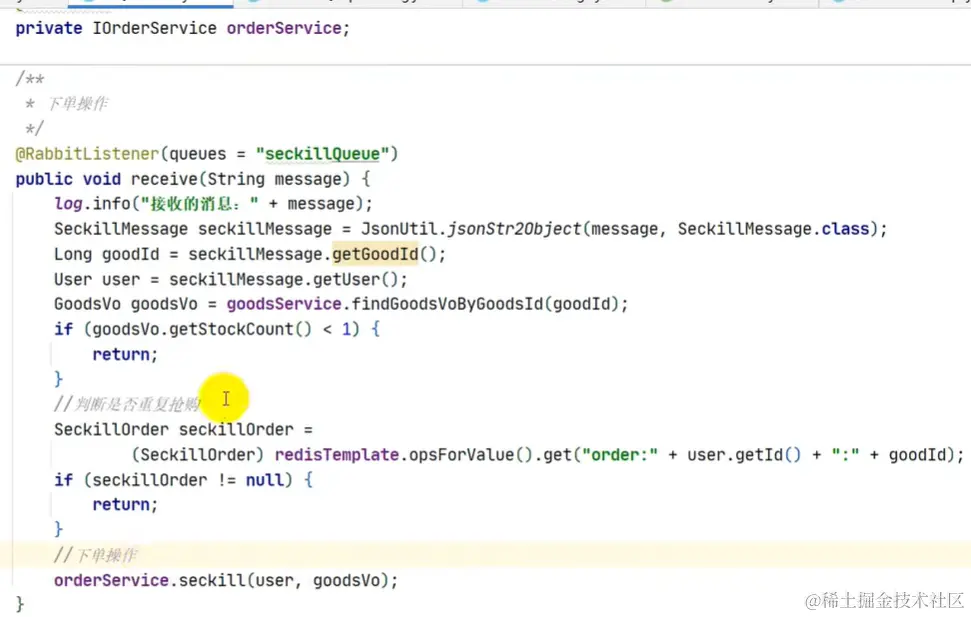Select the findGoodsVoByGoodsId method call
The height and width of the screenshot is (617, 971).
pos(447,304)
